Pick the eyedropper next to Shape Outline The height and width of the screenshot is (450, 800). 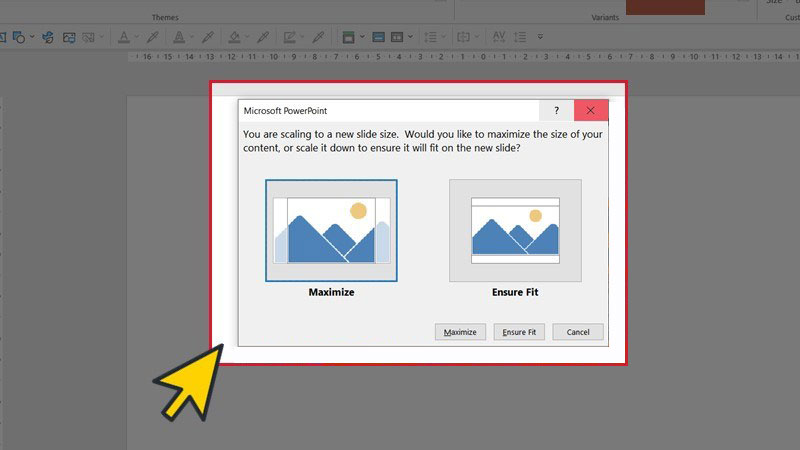click(318, 37)
